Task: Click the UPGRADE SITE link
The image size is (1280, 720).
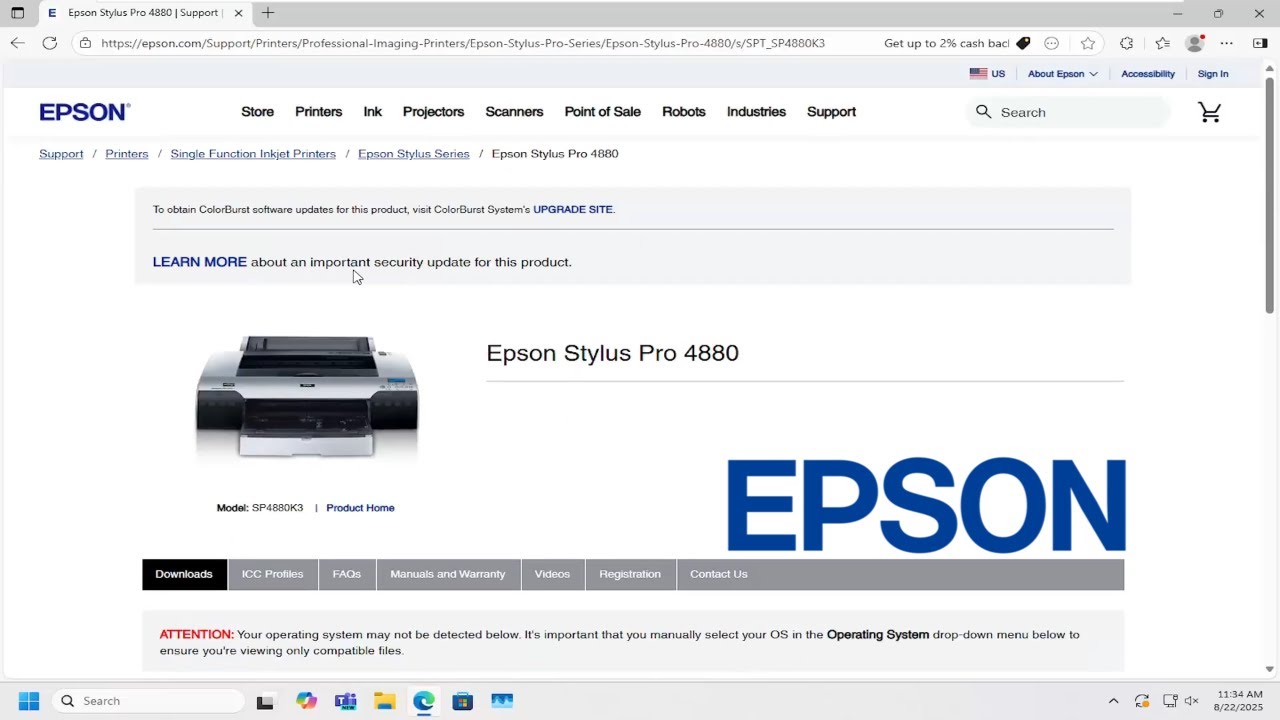Action: point(572,210)
